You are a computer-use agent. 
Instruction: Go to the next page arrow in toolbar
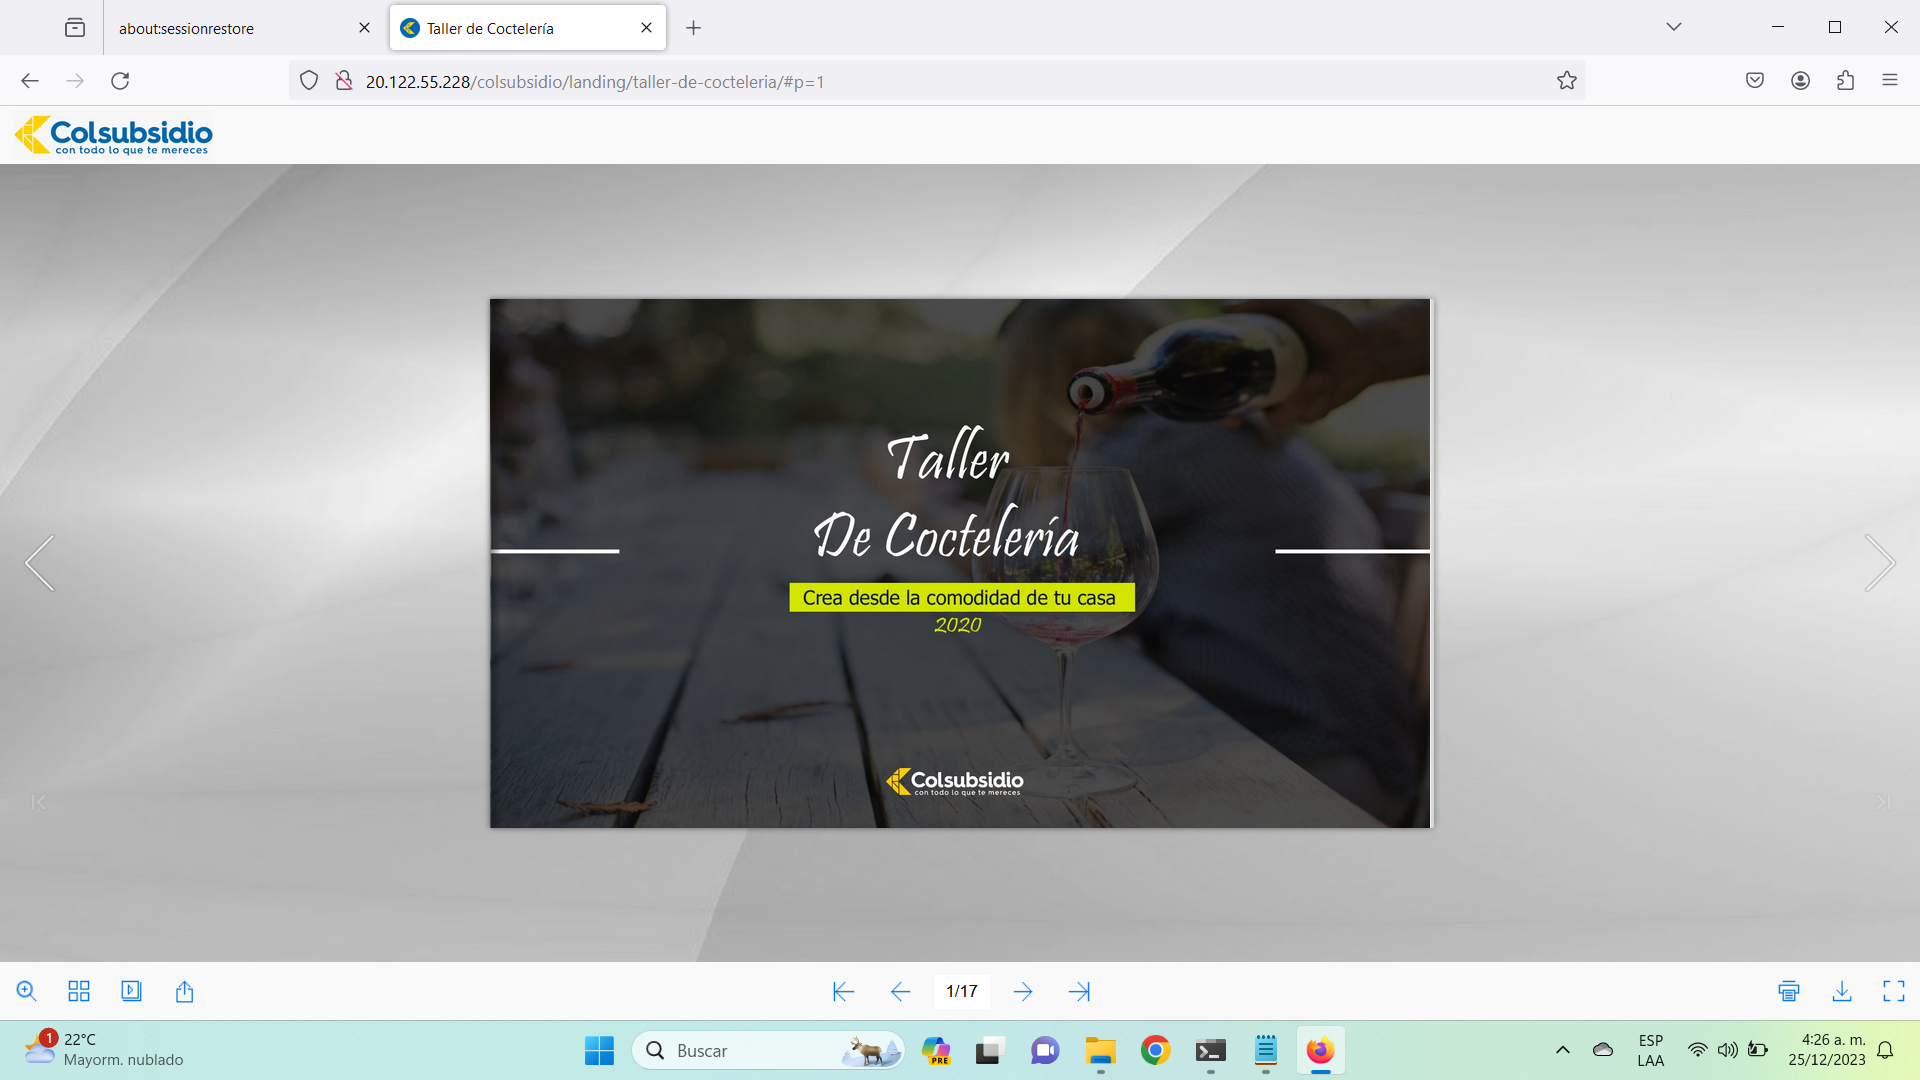[x=1022, y=991]
